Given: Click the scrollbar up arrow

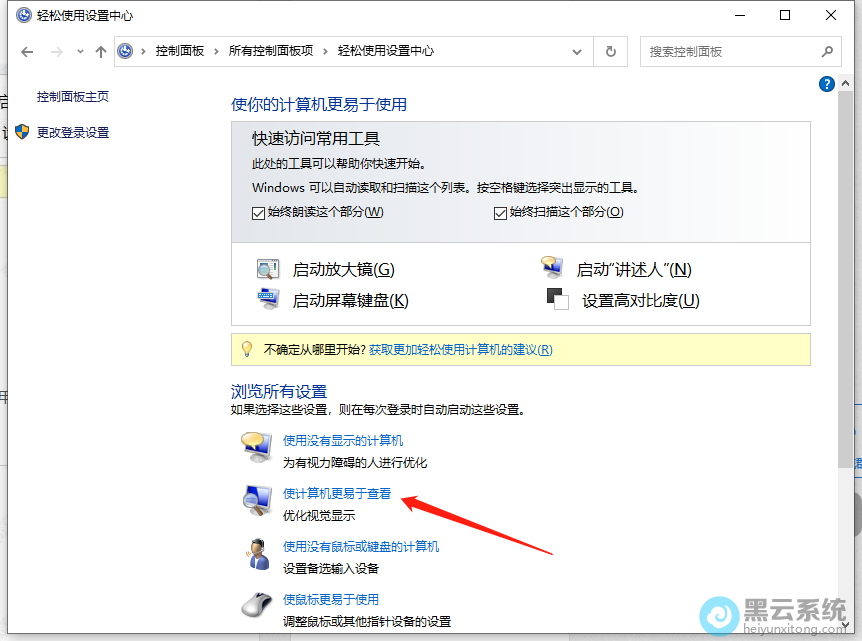Looking at the screenshot, I should (x=846, y=84).
